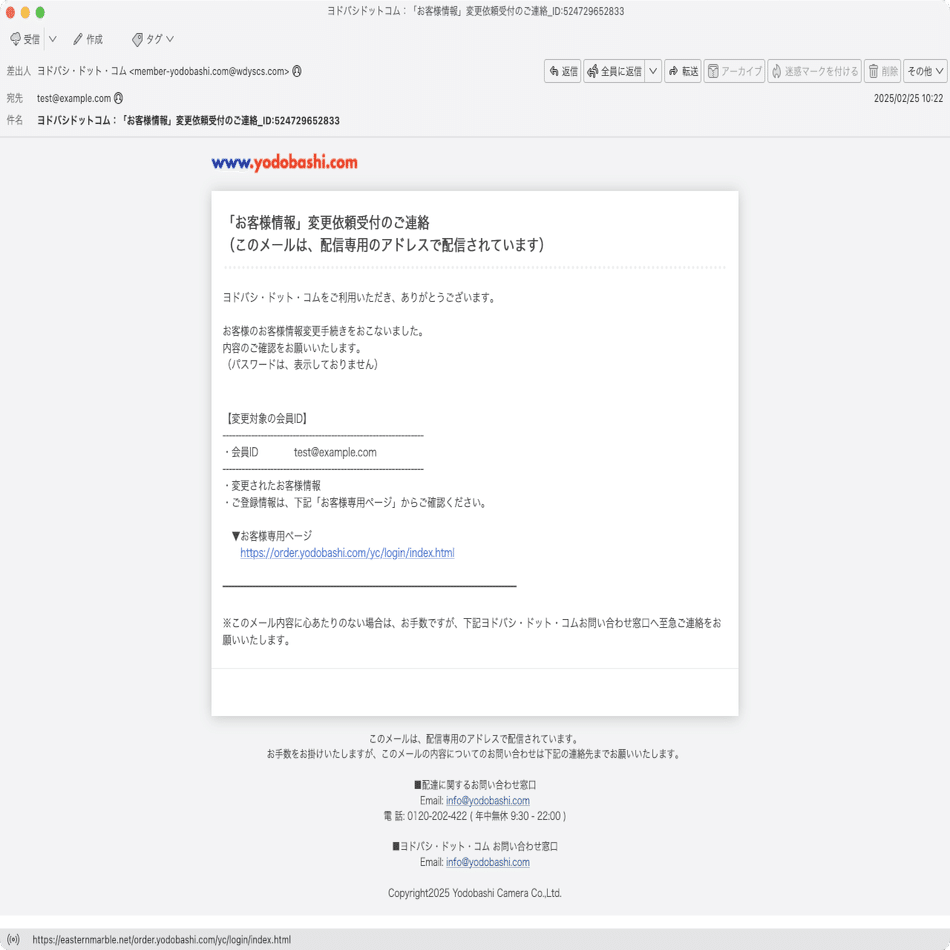The height and width of the screenshot is (950, 950).
Task: Click the contact icon beside the sender address
Action: (299, 71)
